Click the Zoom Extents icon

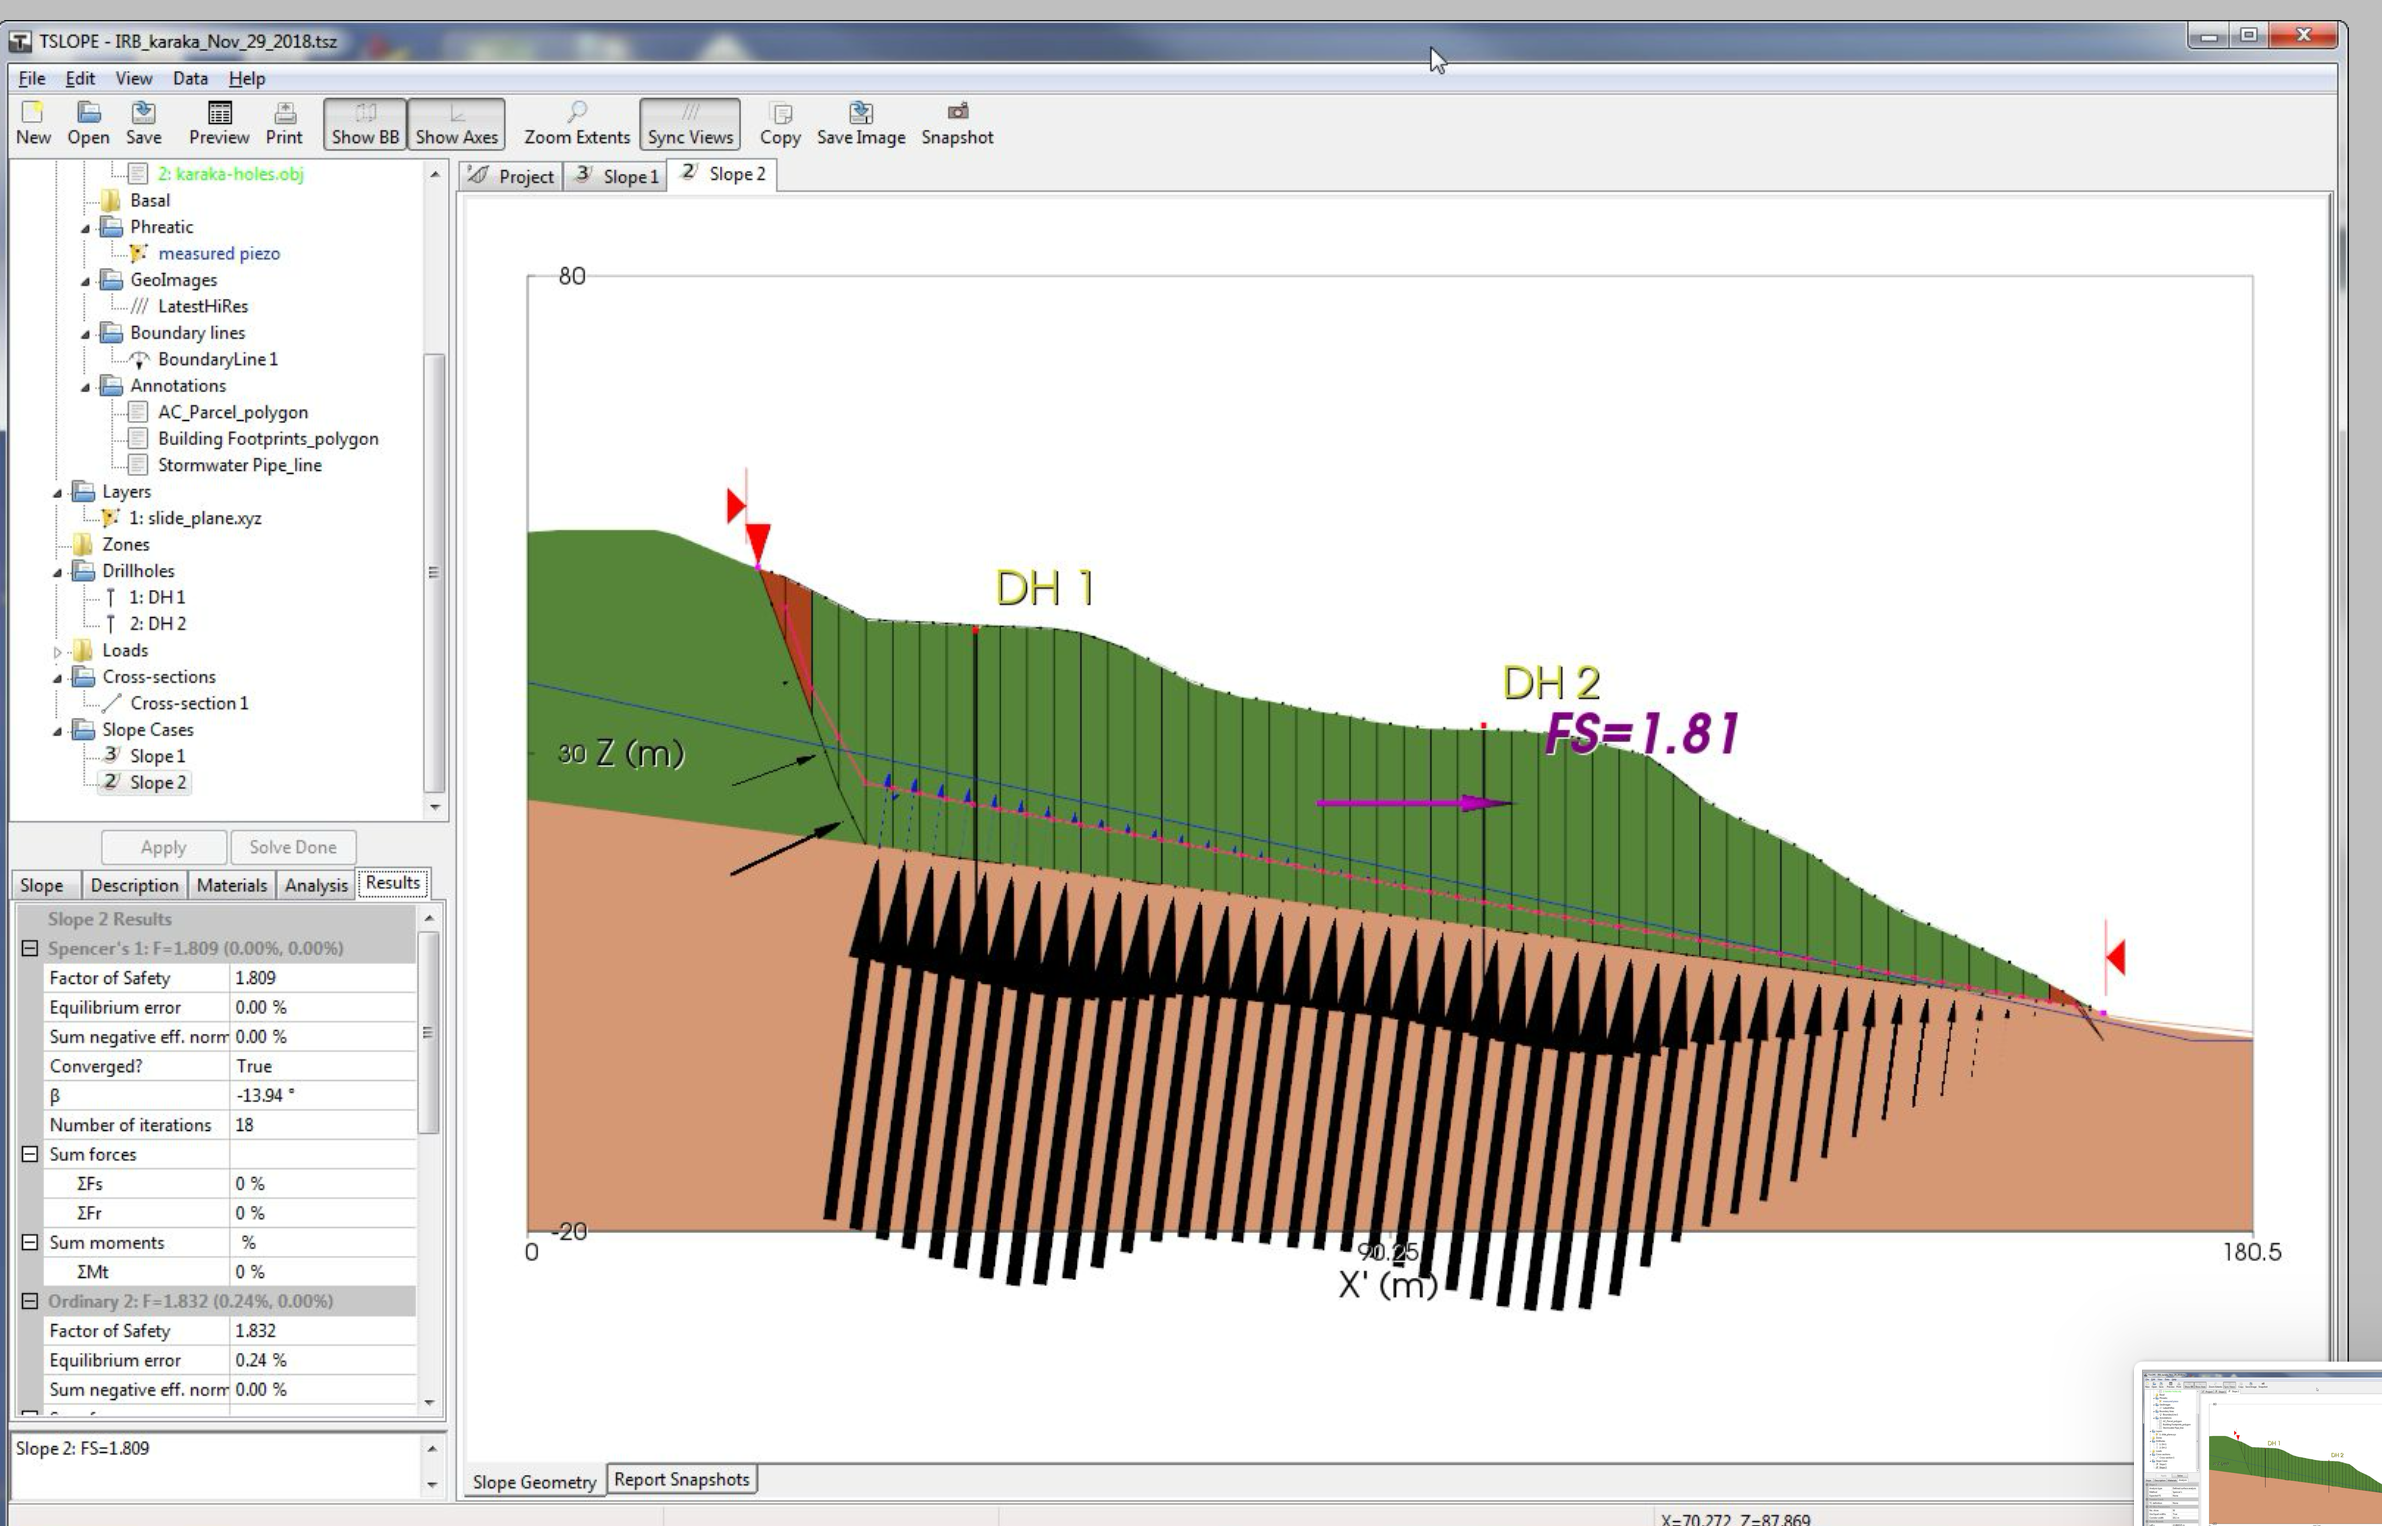pos(577,120)
